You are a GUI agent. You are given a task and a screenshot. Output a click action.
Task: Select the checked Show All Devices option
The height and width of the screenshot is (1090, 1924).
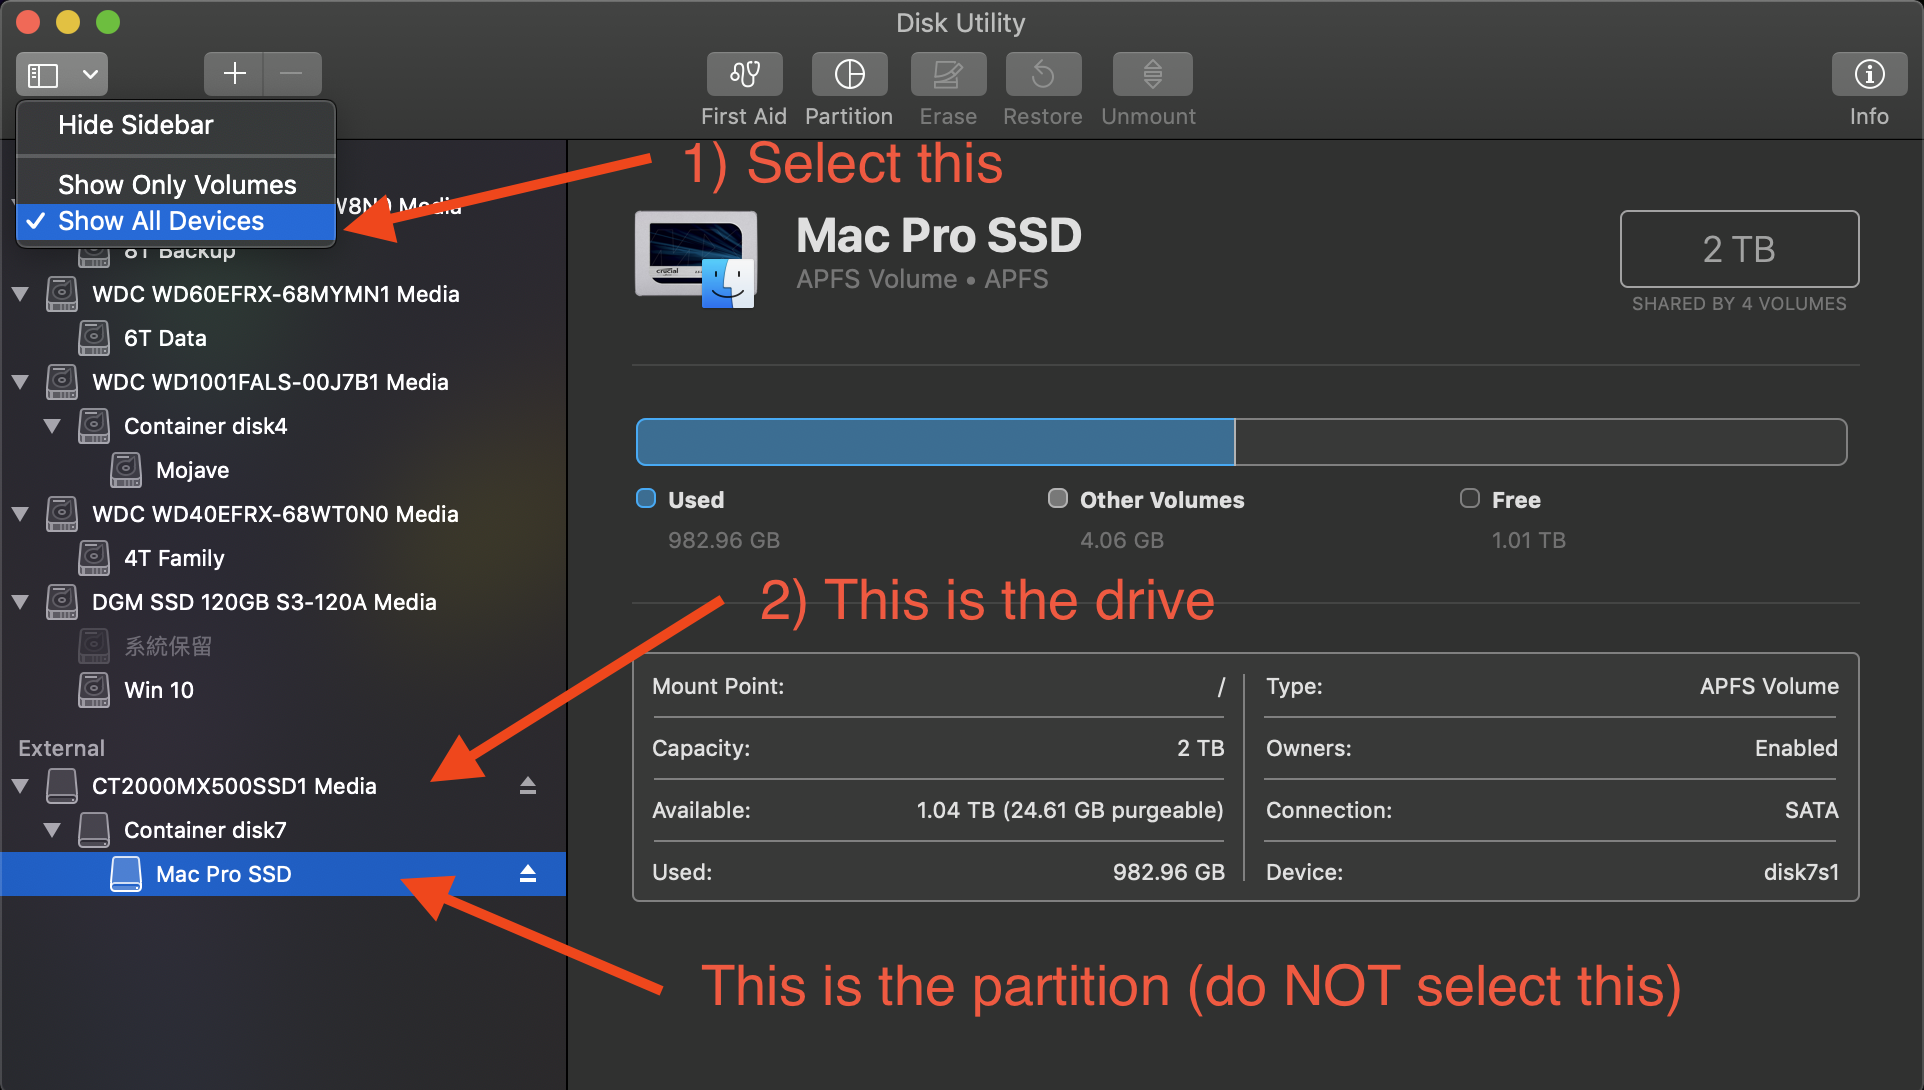coord(161,221)
